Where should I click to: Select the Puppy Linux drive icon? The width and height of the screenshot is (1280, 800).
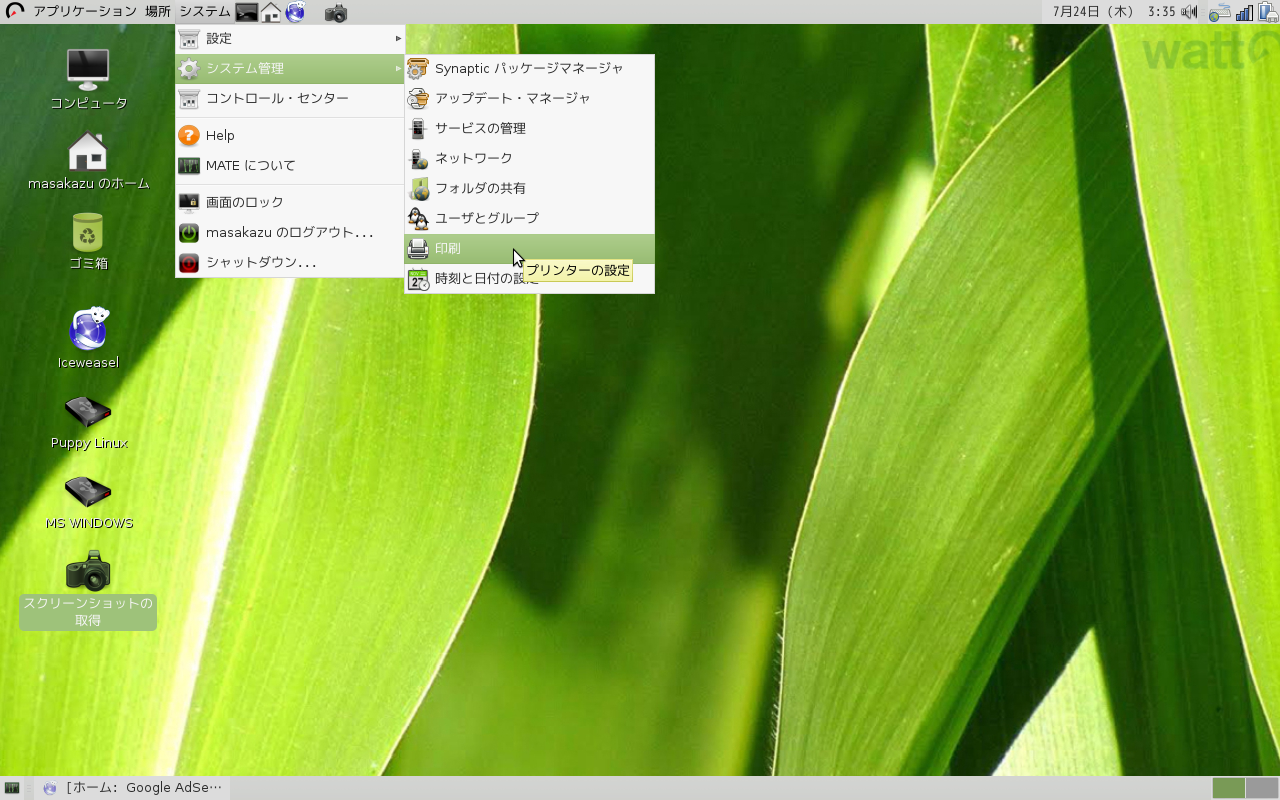89,422
